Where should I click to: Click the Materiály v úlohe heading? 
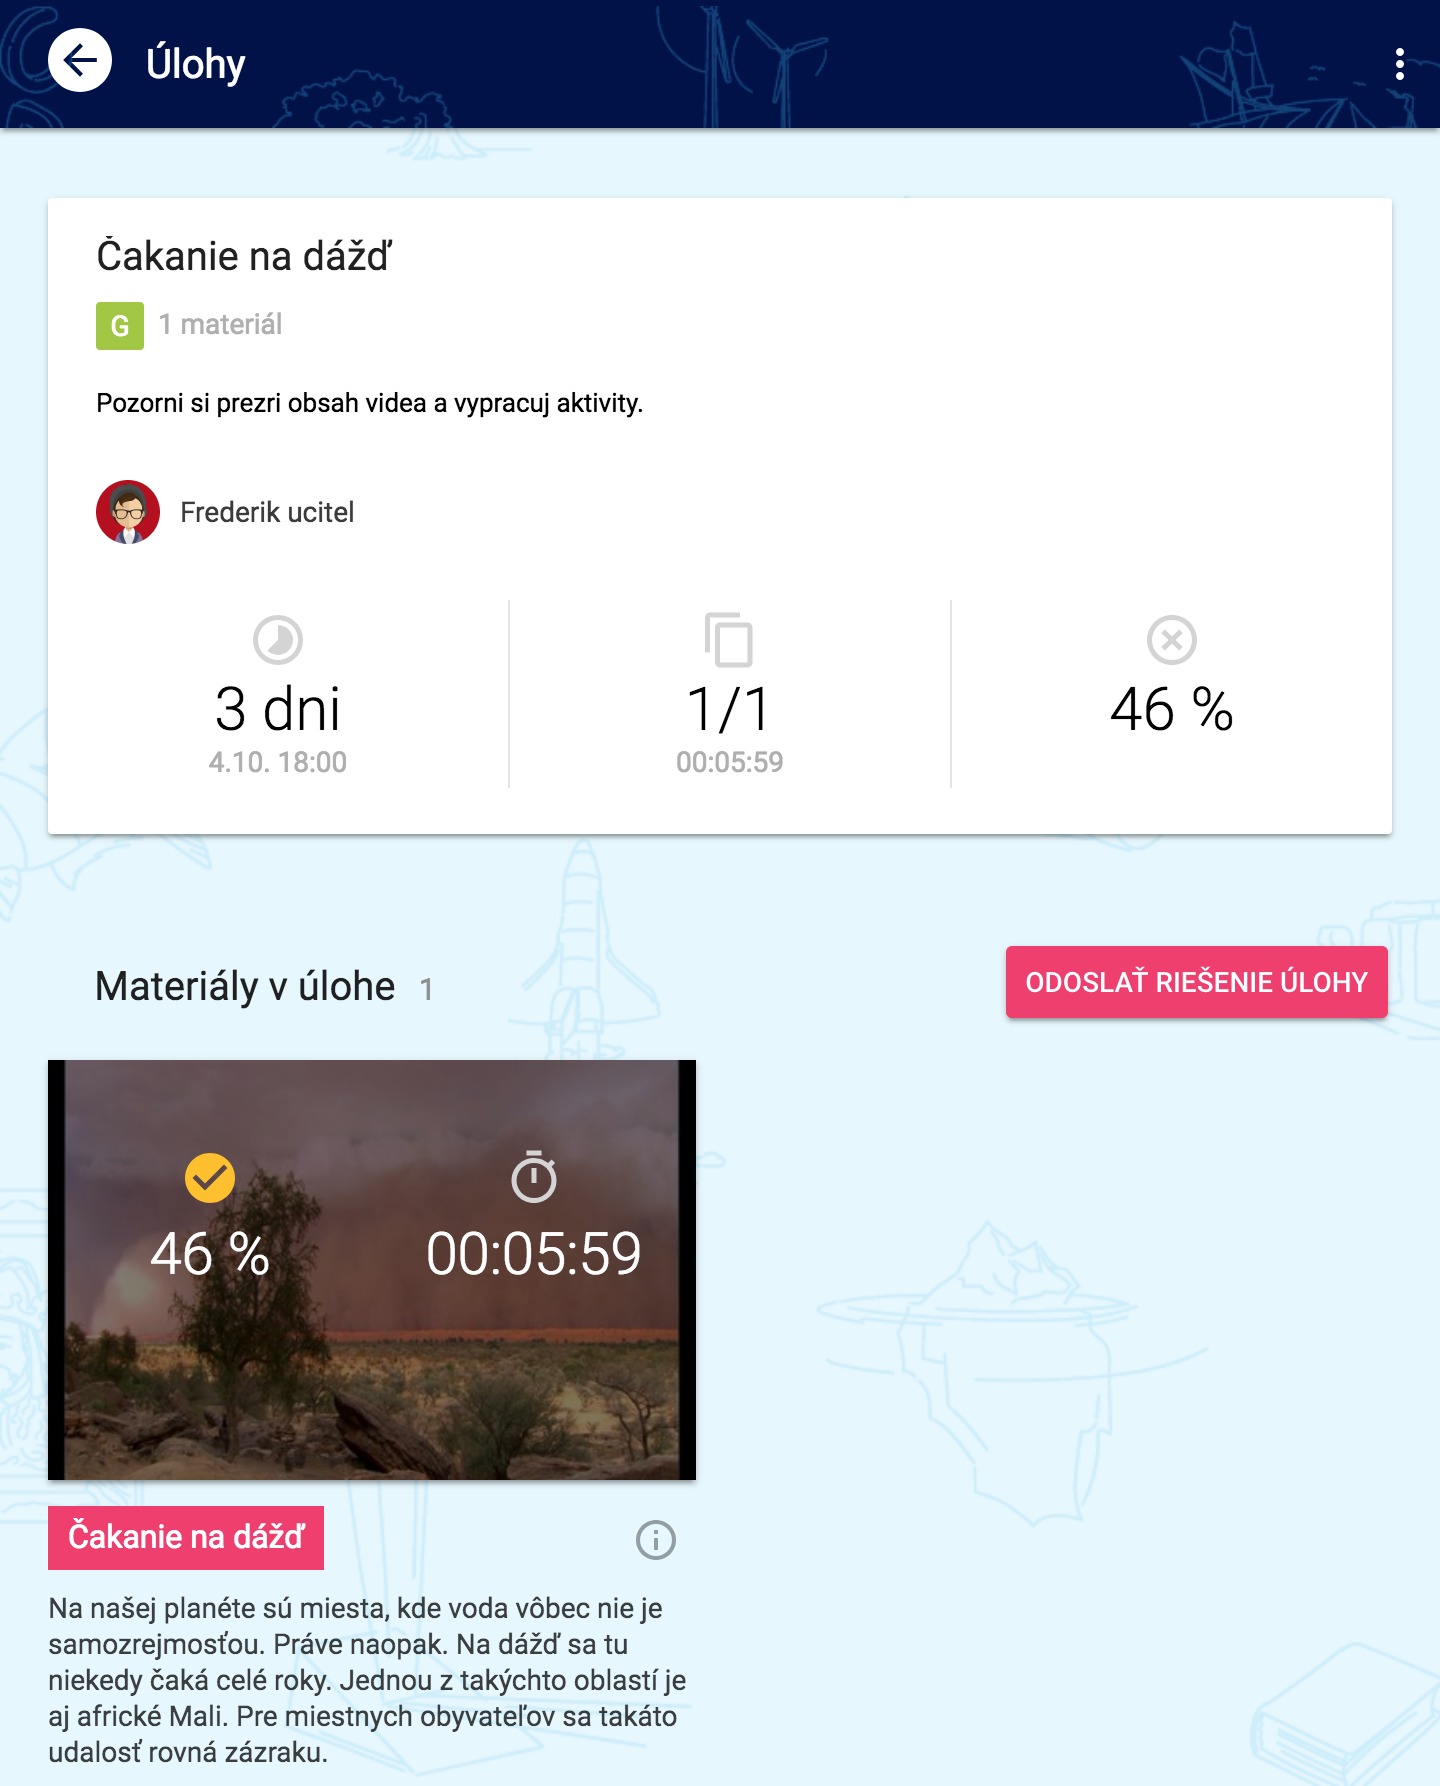point(245,986)
